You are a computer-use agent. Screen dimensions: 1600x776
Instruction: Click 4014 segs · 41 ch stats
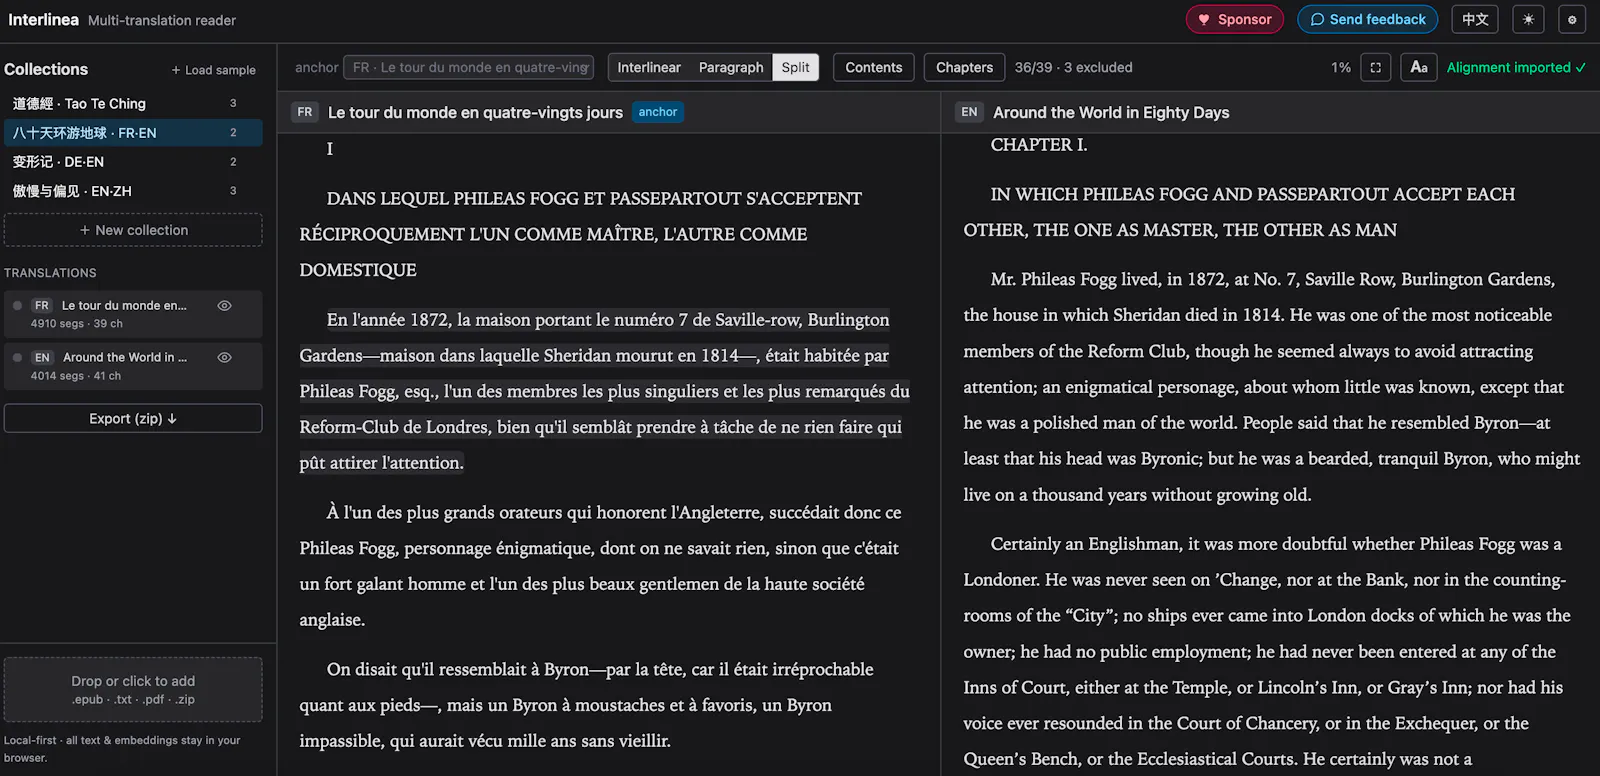[76, 376]
